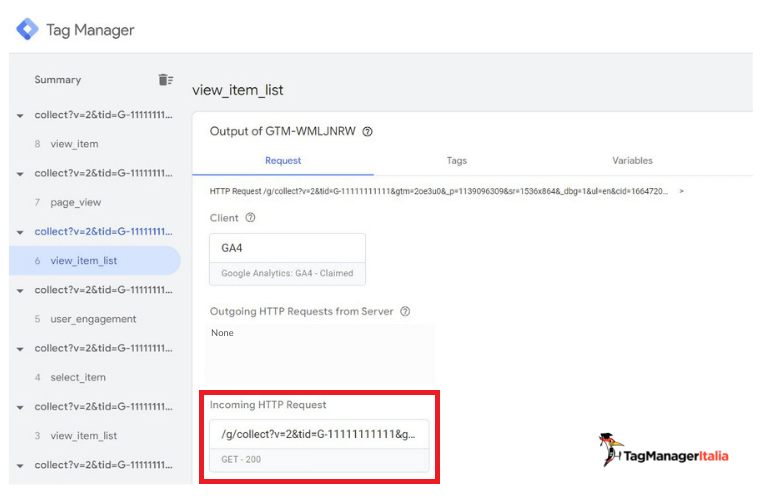Open help beside Outgoing HTTP Requests from Server
This screenshot has height=500, width=762.
point(405,311)
